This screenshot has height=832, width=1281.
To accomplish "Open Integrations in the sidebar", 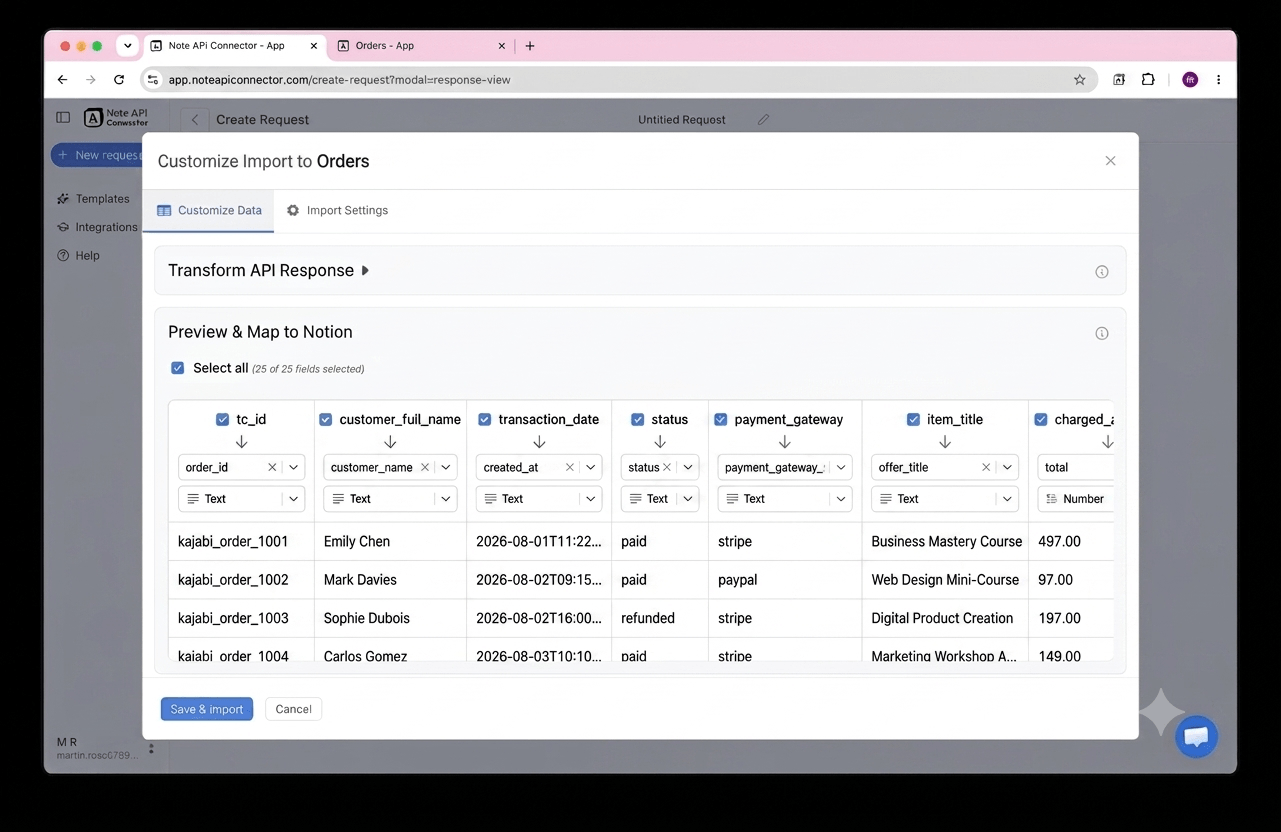I will click(x=97, y=227).
